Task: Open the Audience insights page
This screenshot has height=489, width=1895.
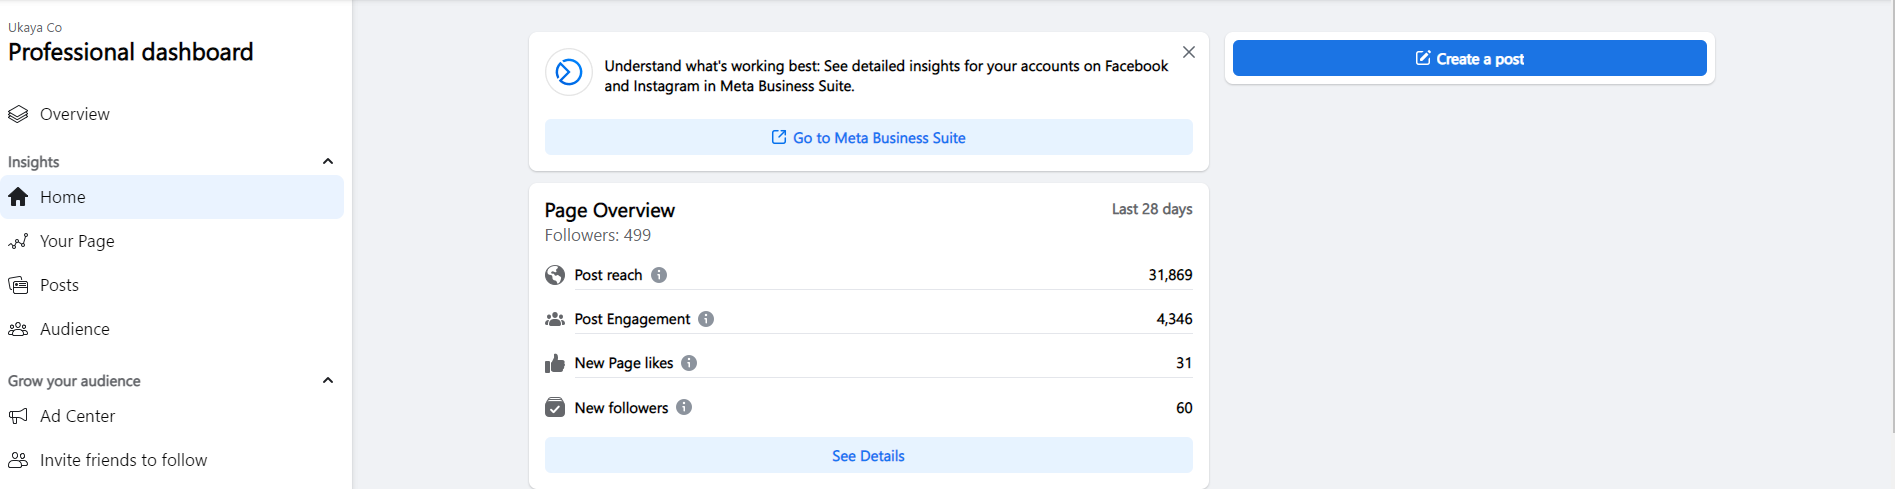Action: coord(74,329)
